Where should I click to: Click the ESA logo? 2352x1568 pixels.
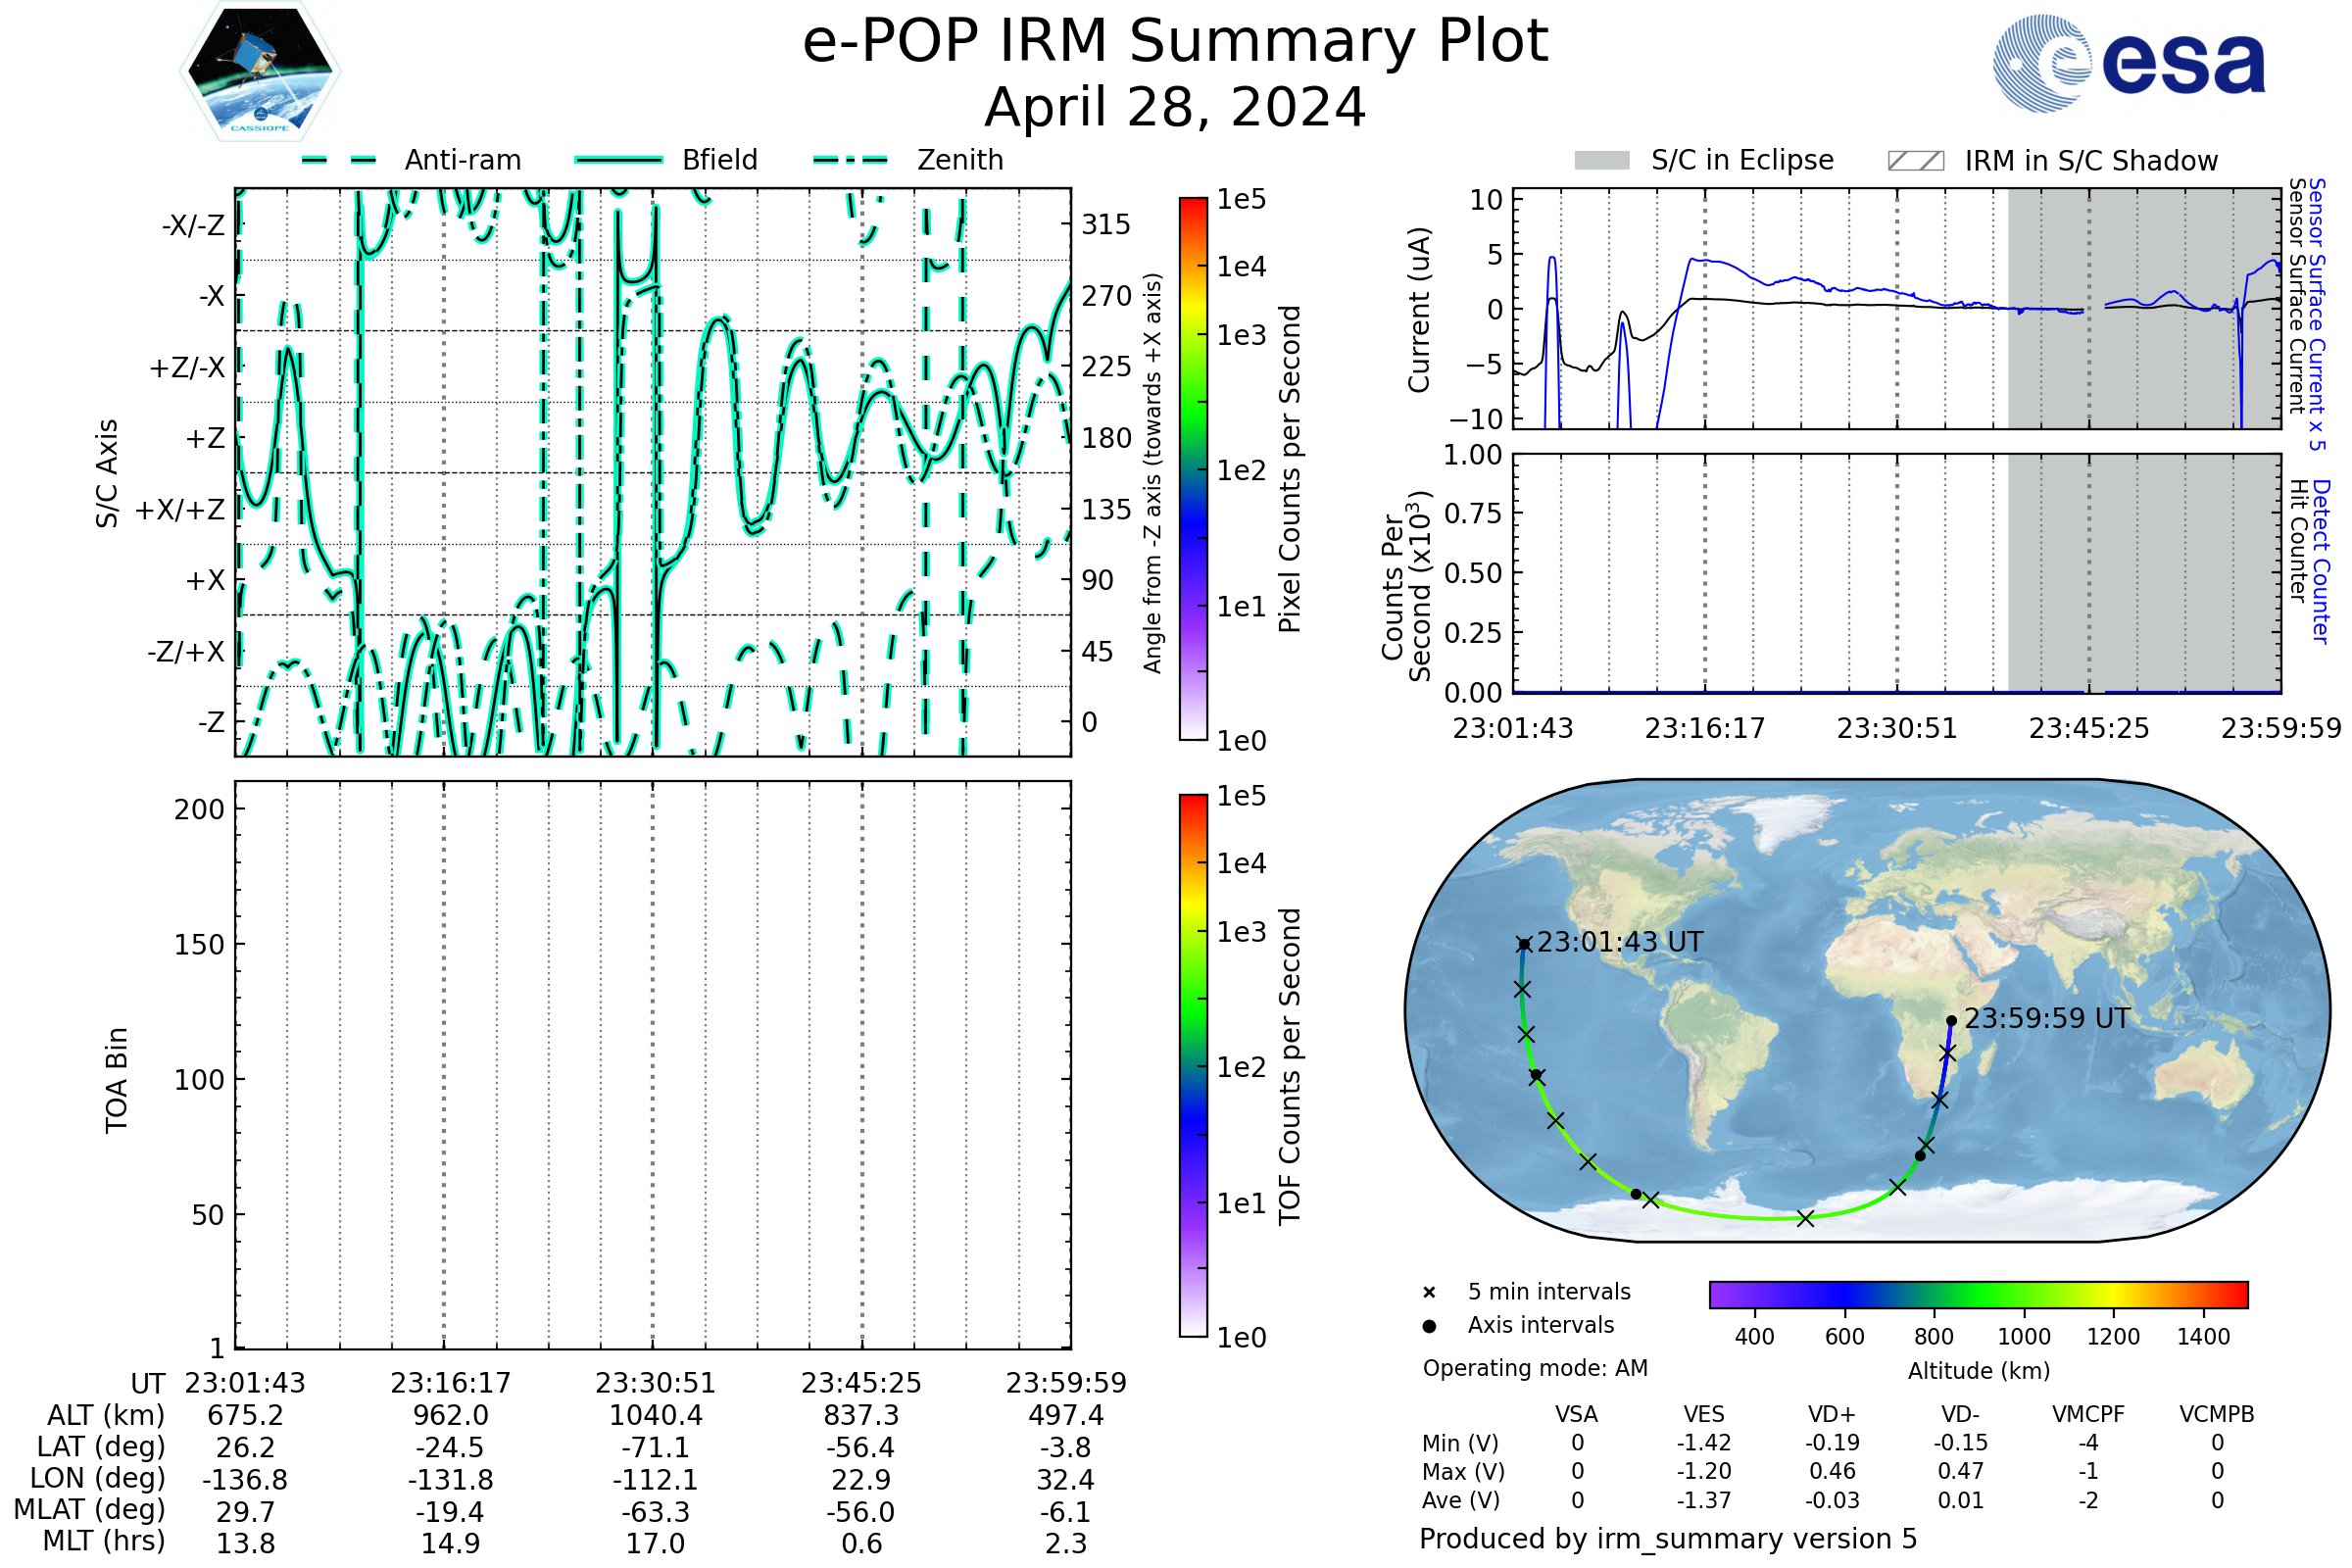point(2128,64)
